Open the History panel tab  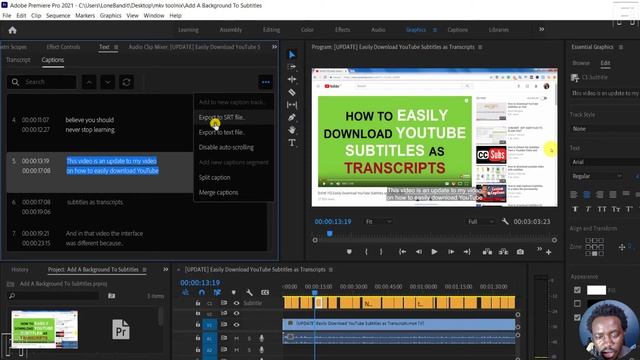tap(20, 269)
